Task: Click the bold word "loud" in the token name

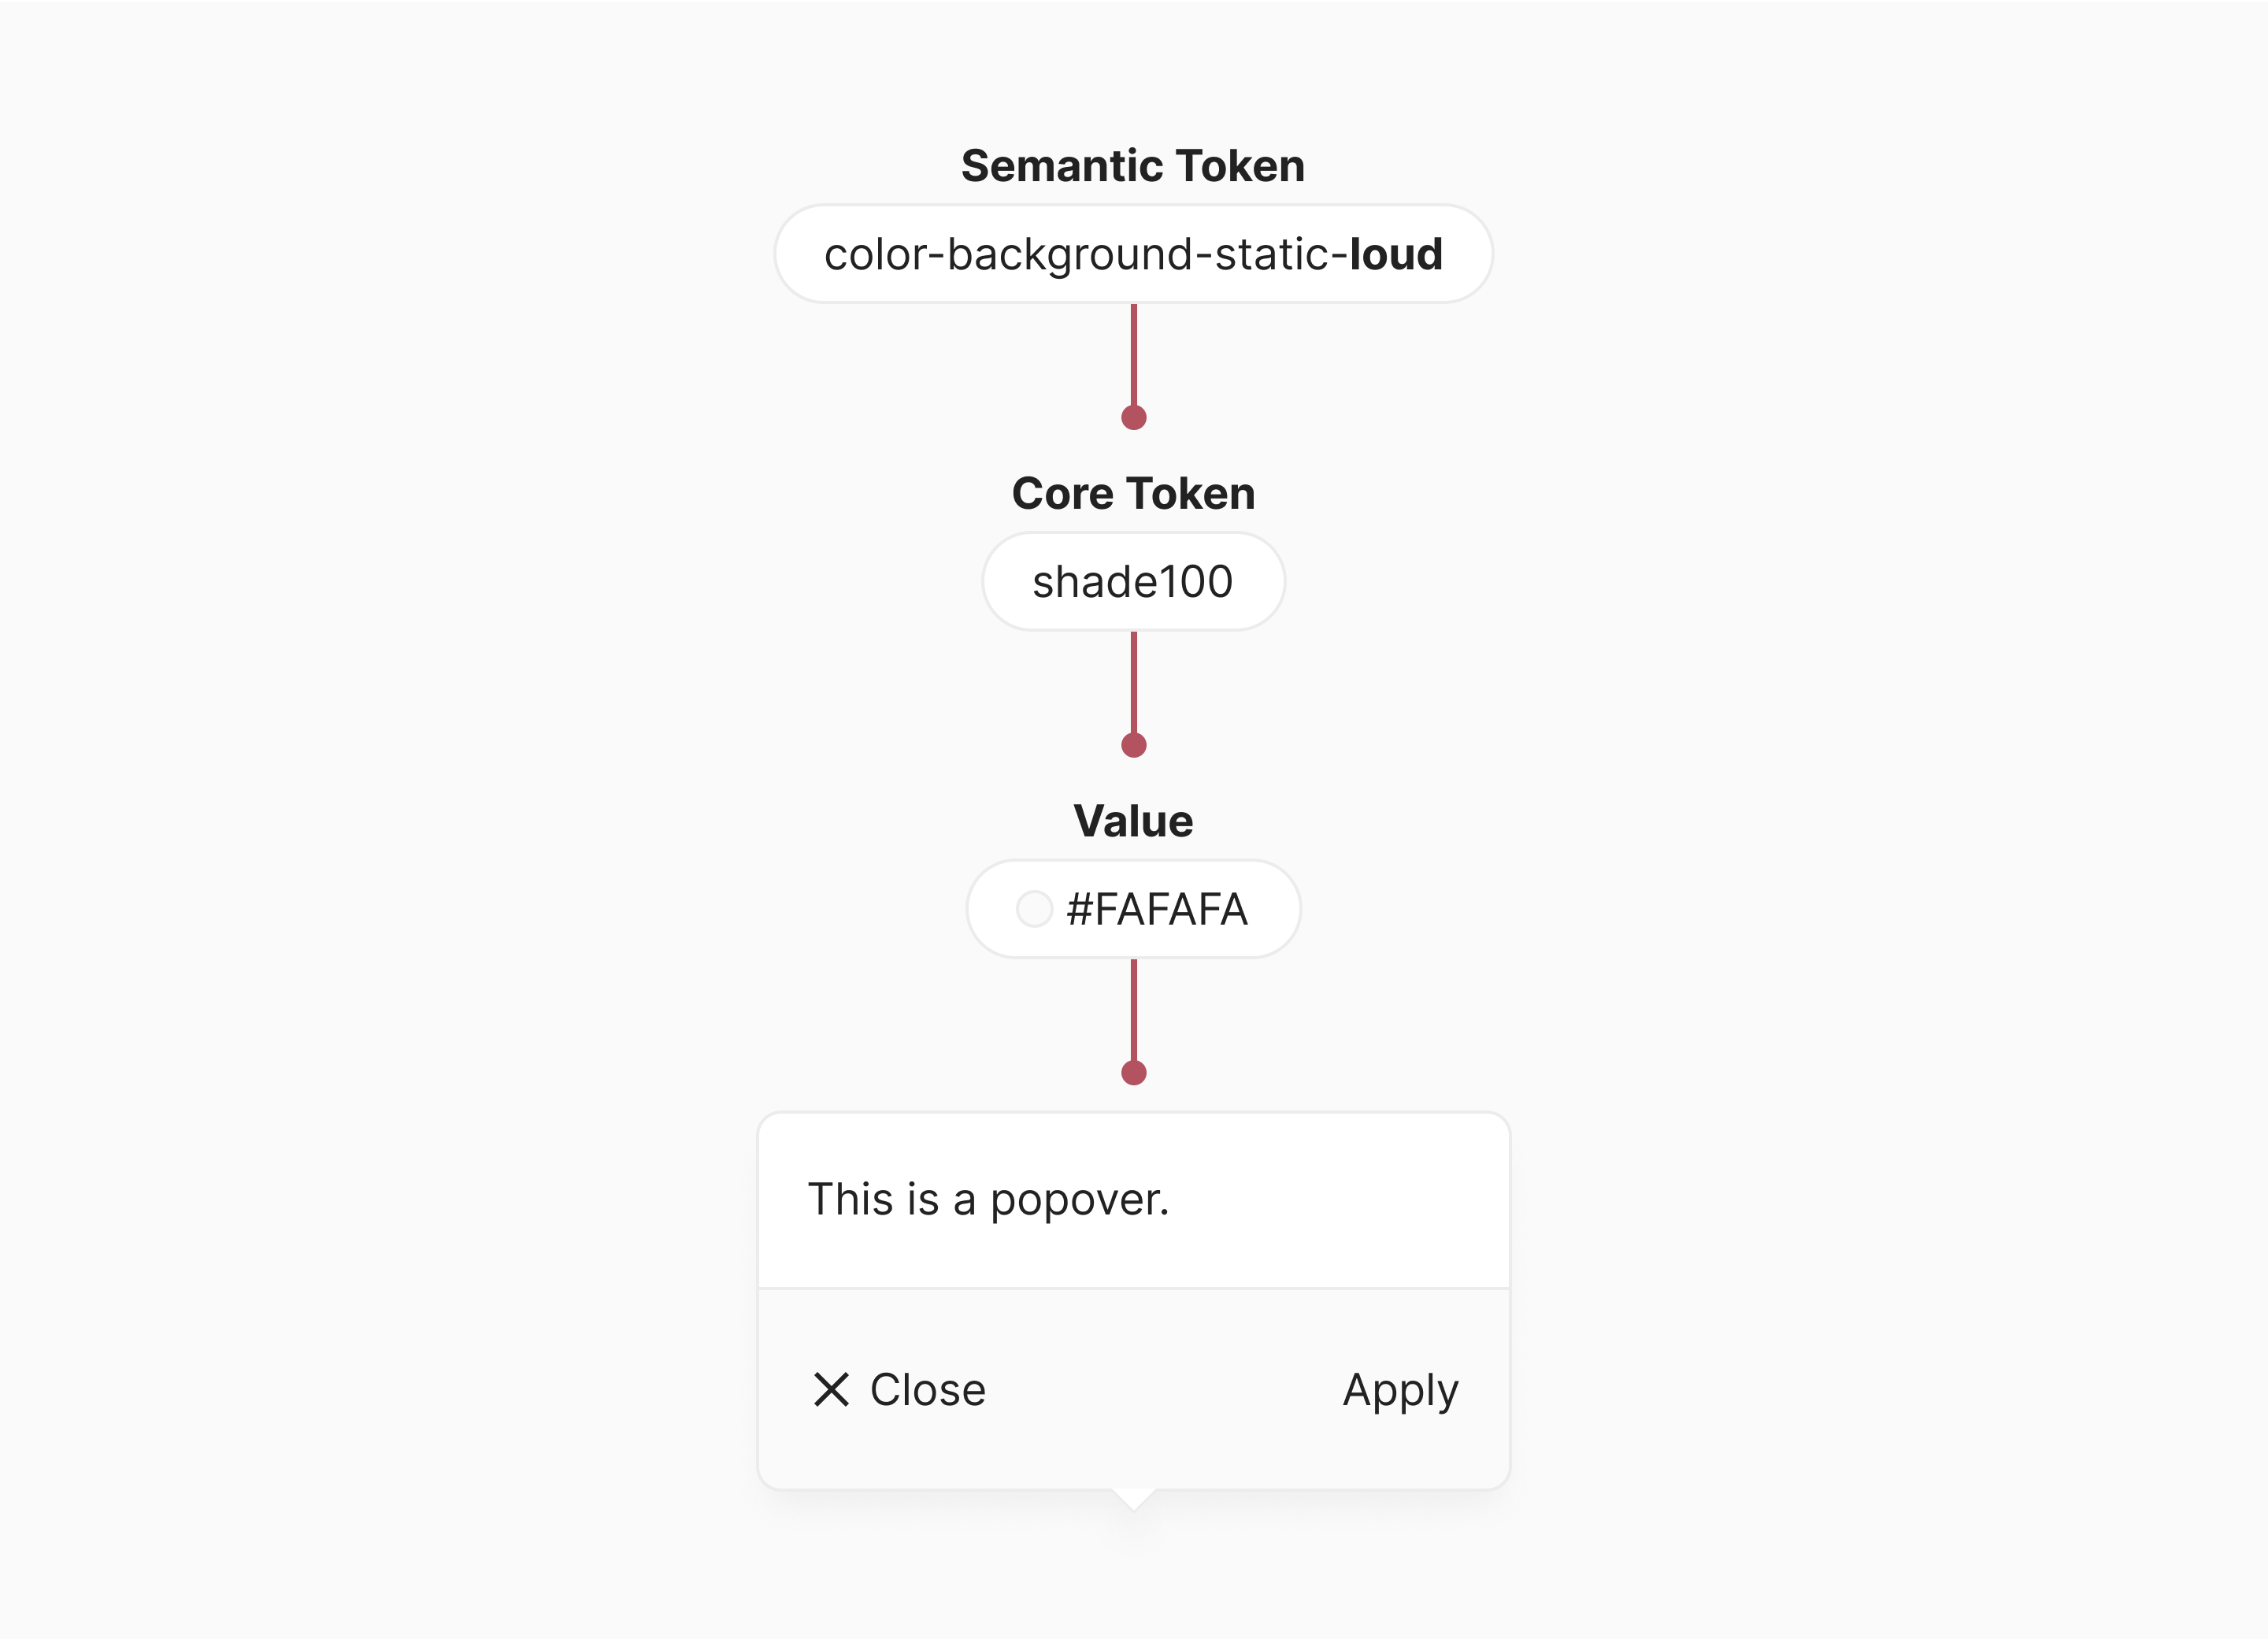Action: click(x=1396, y=254)
